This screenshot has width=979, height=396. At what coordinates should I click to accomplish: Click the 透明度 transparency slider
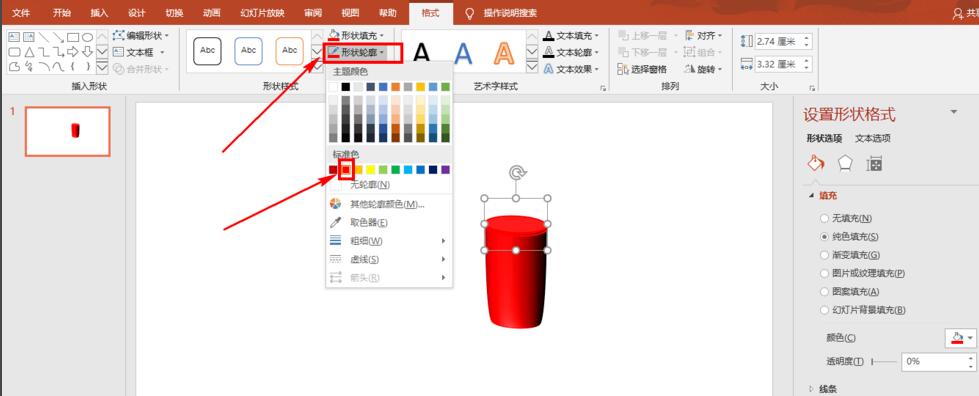click(x=883, y=362)
